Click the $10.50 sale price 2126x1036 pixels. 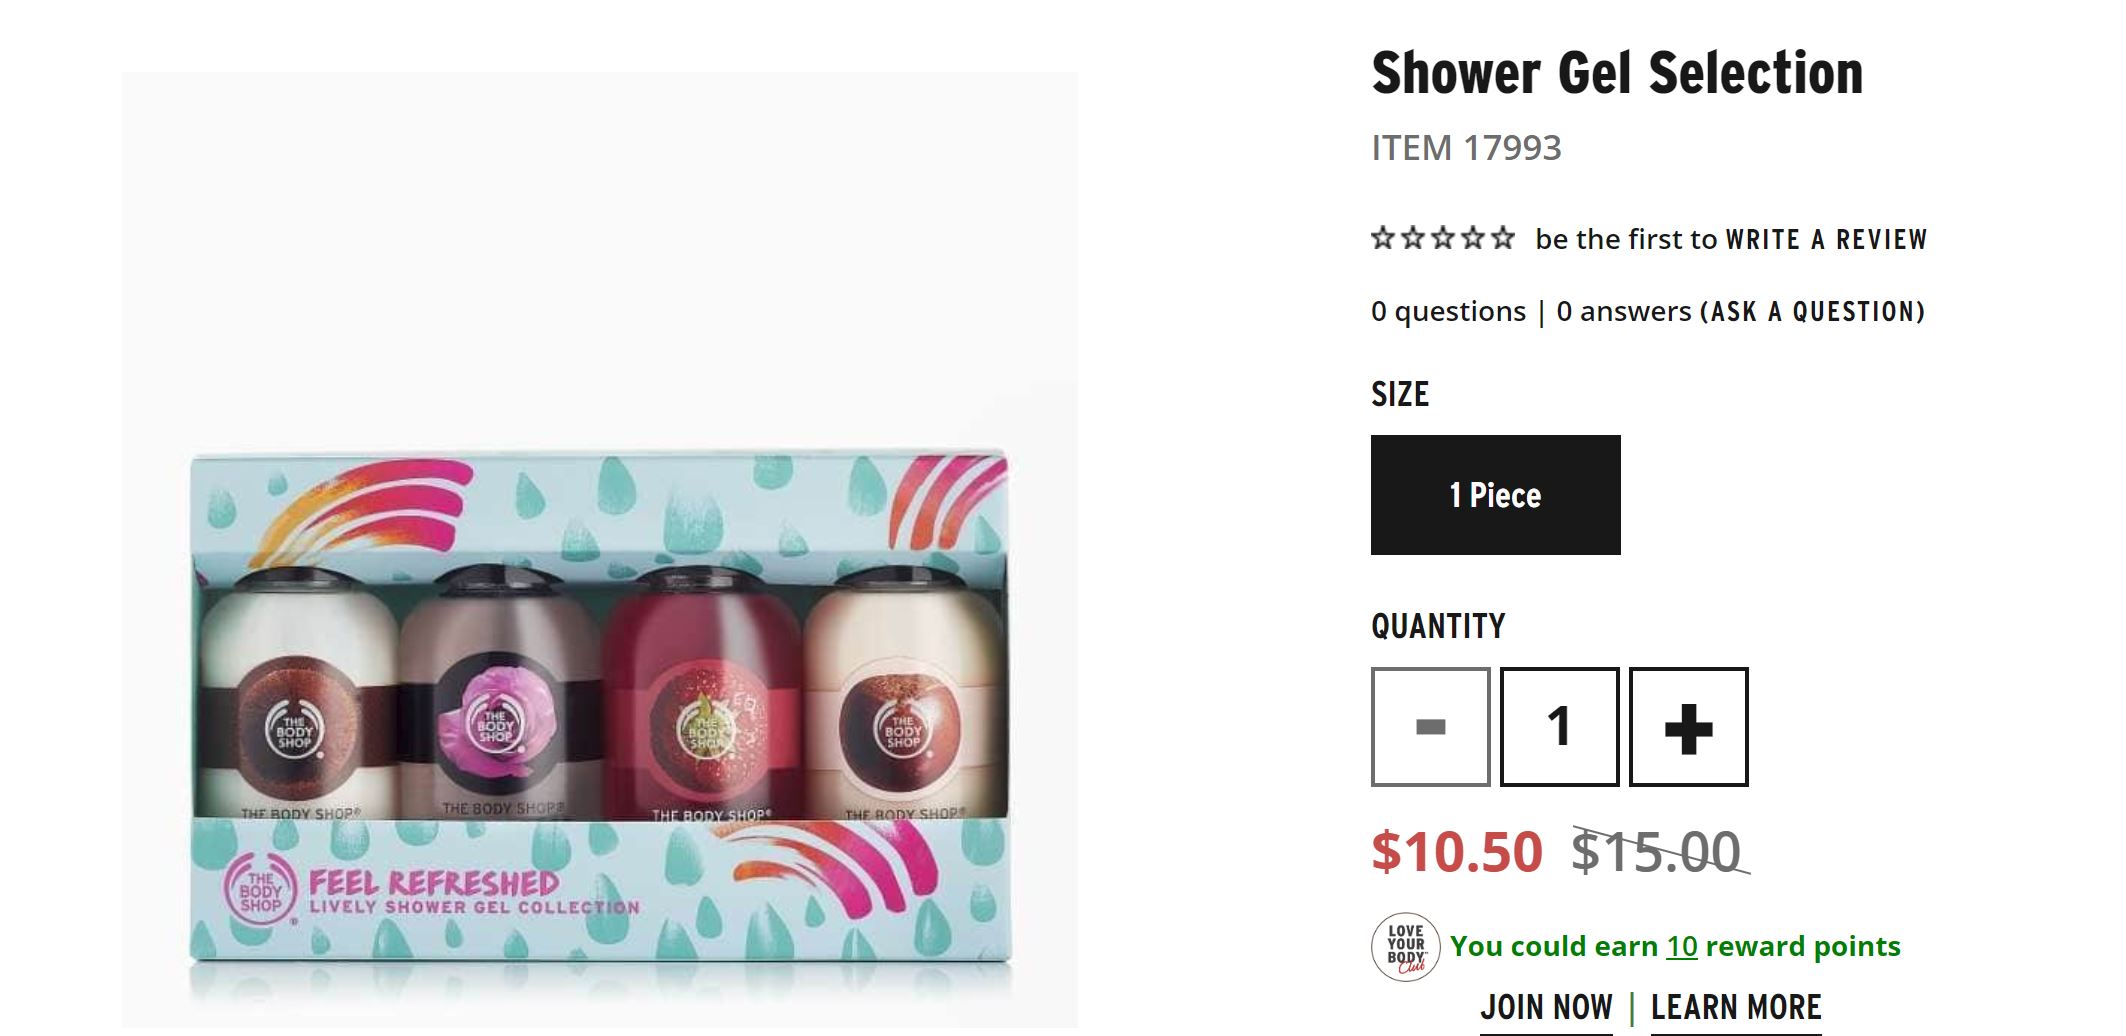(1457, 852)
